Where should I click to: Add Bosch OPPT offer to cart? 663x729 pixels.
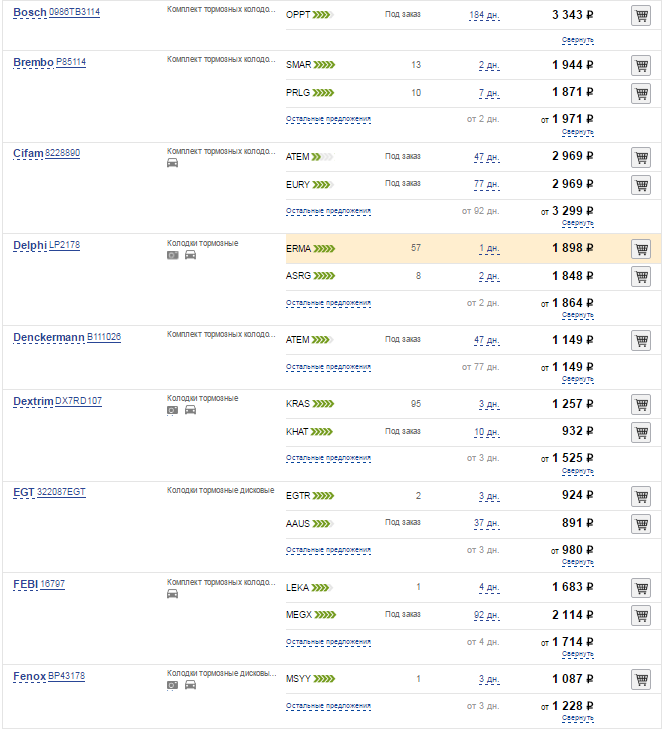tap(641, 15)
